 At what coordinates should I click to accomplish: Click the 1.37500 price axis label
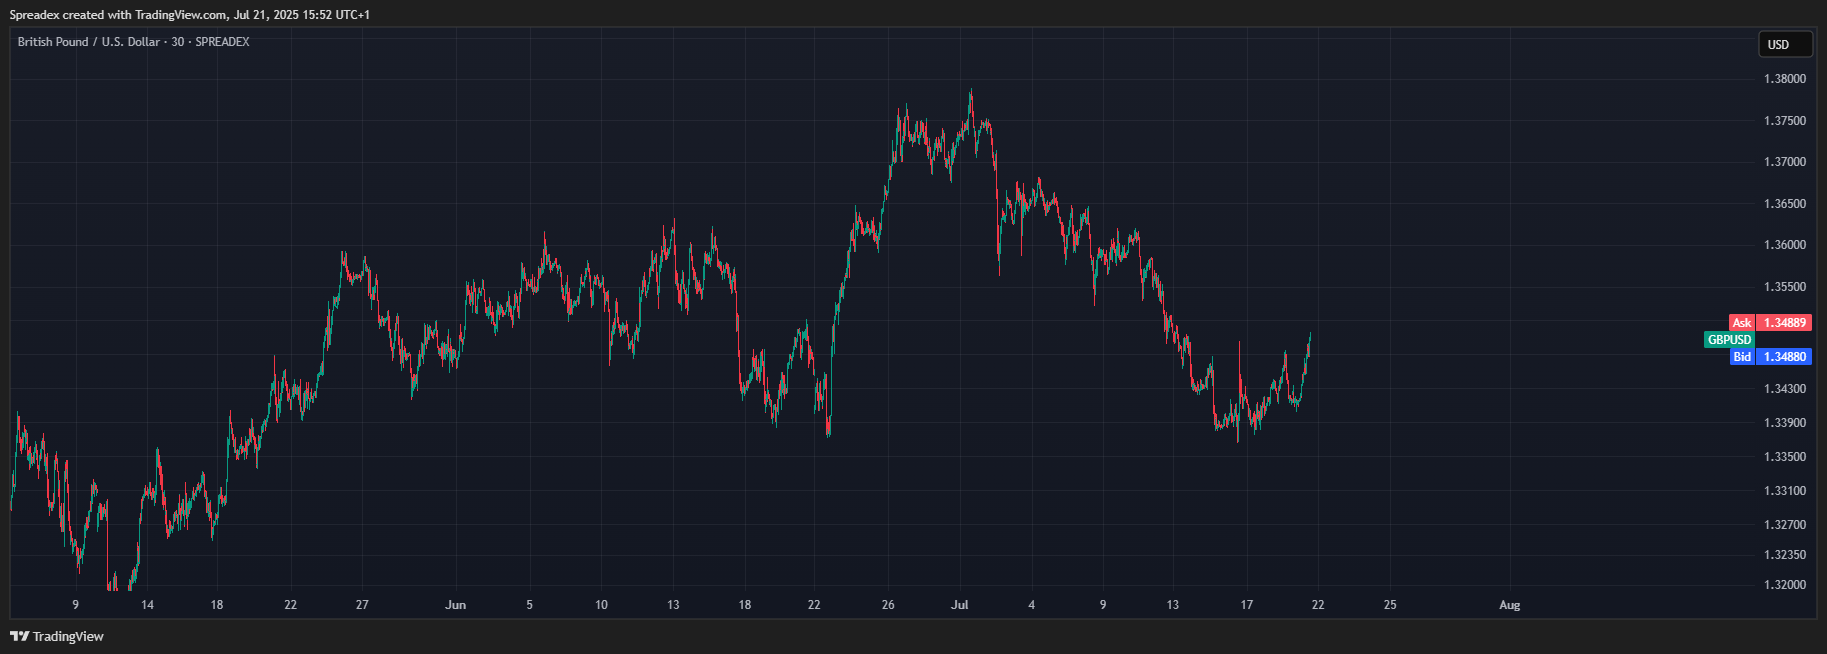tap(1785, 121)
